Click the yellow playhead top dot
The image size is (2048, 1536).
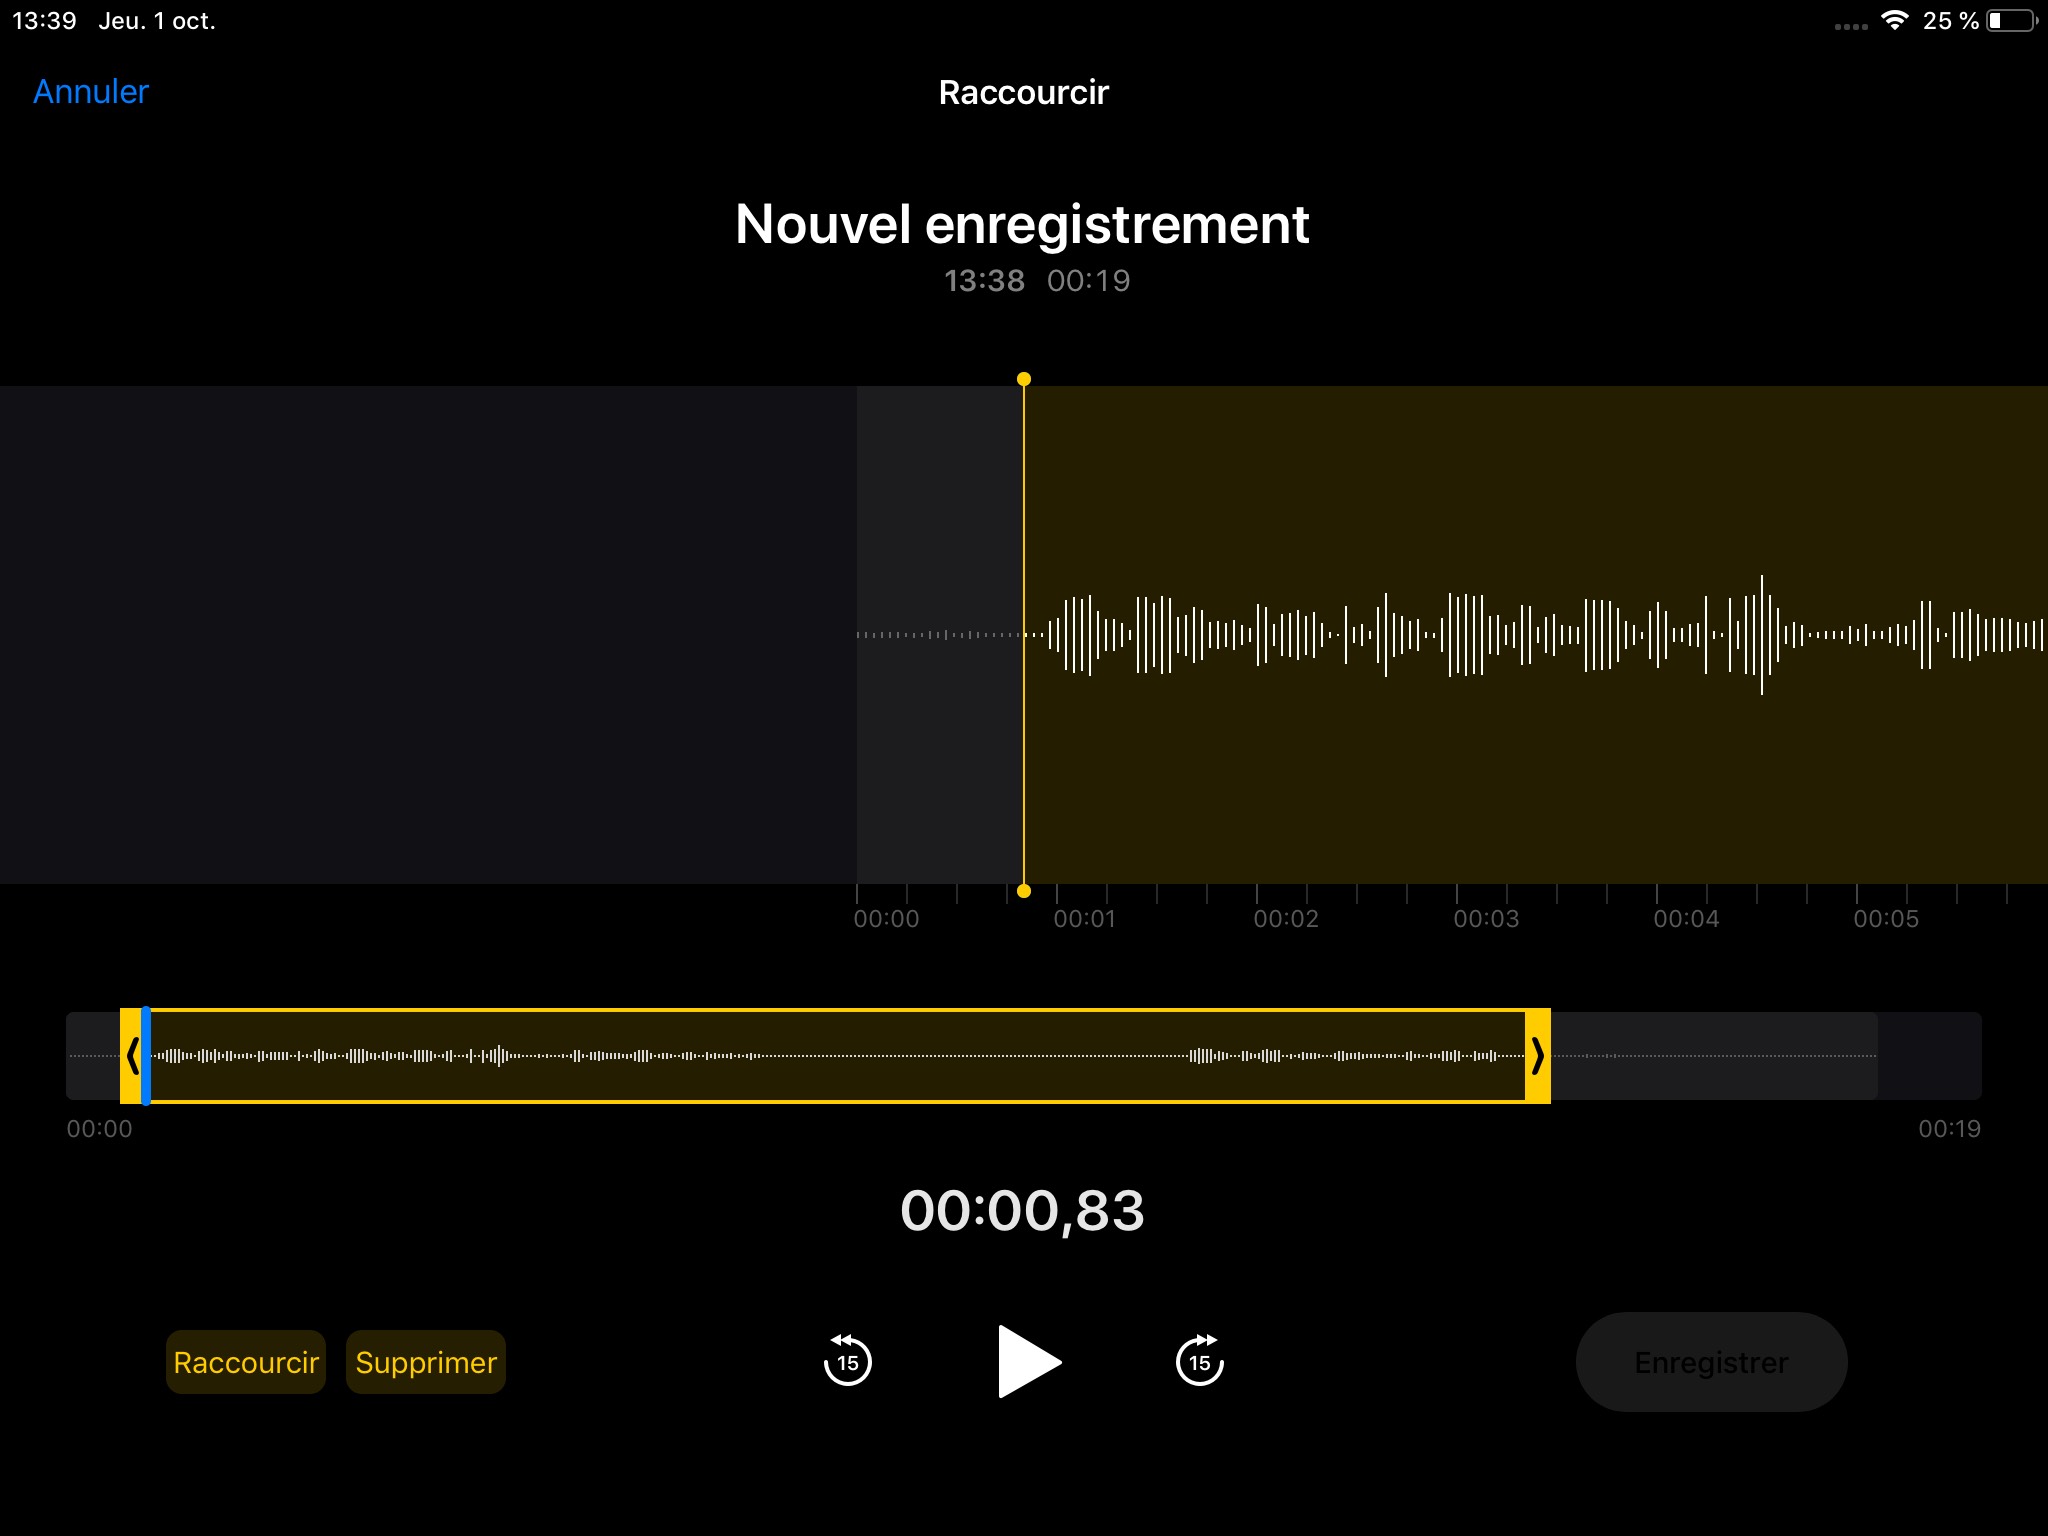click(1023, 379)
